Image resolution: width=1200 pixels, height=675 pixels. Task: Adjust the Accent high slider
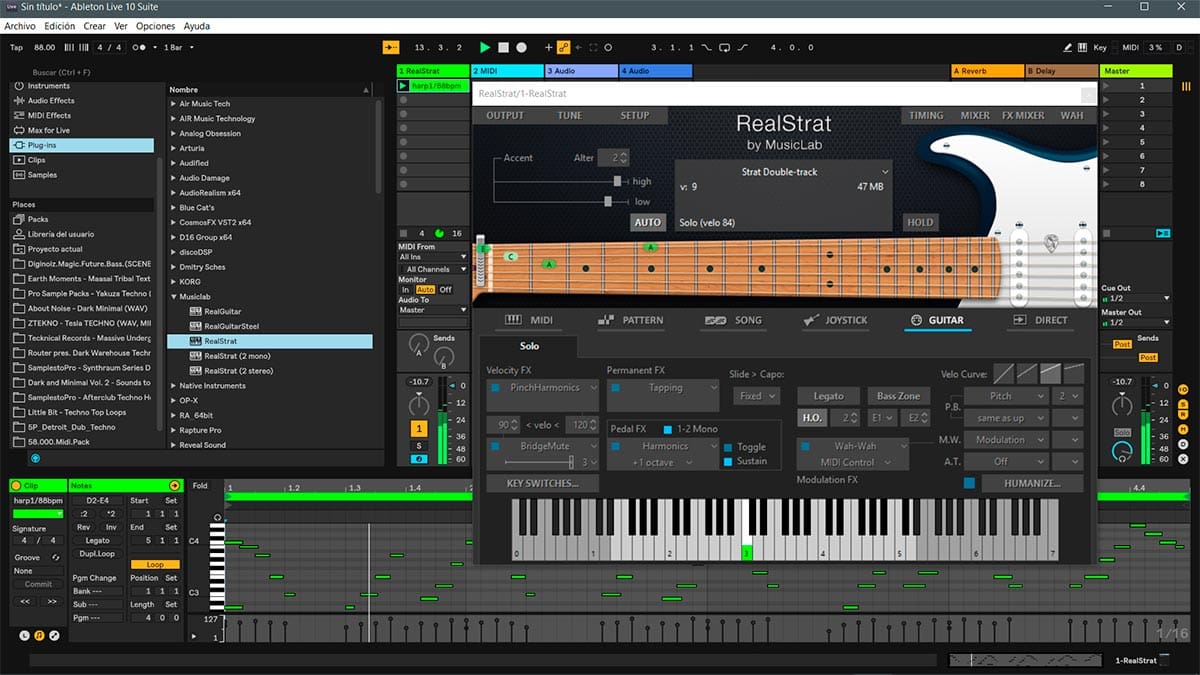click(x=618, y=181)
